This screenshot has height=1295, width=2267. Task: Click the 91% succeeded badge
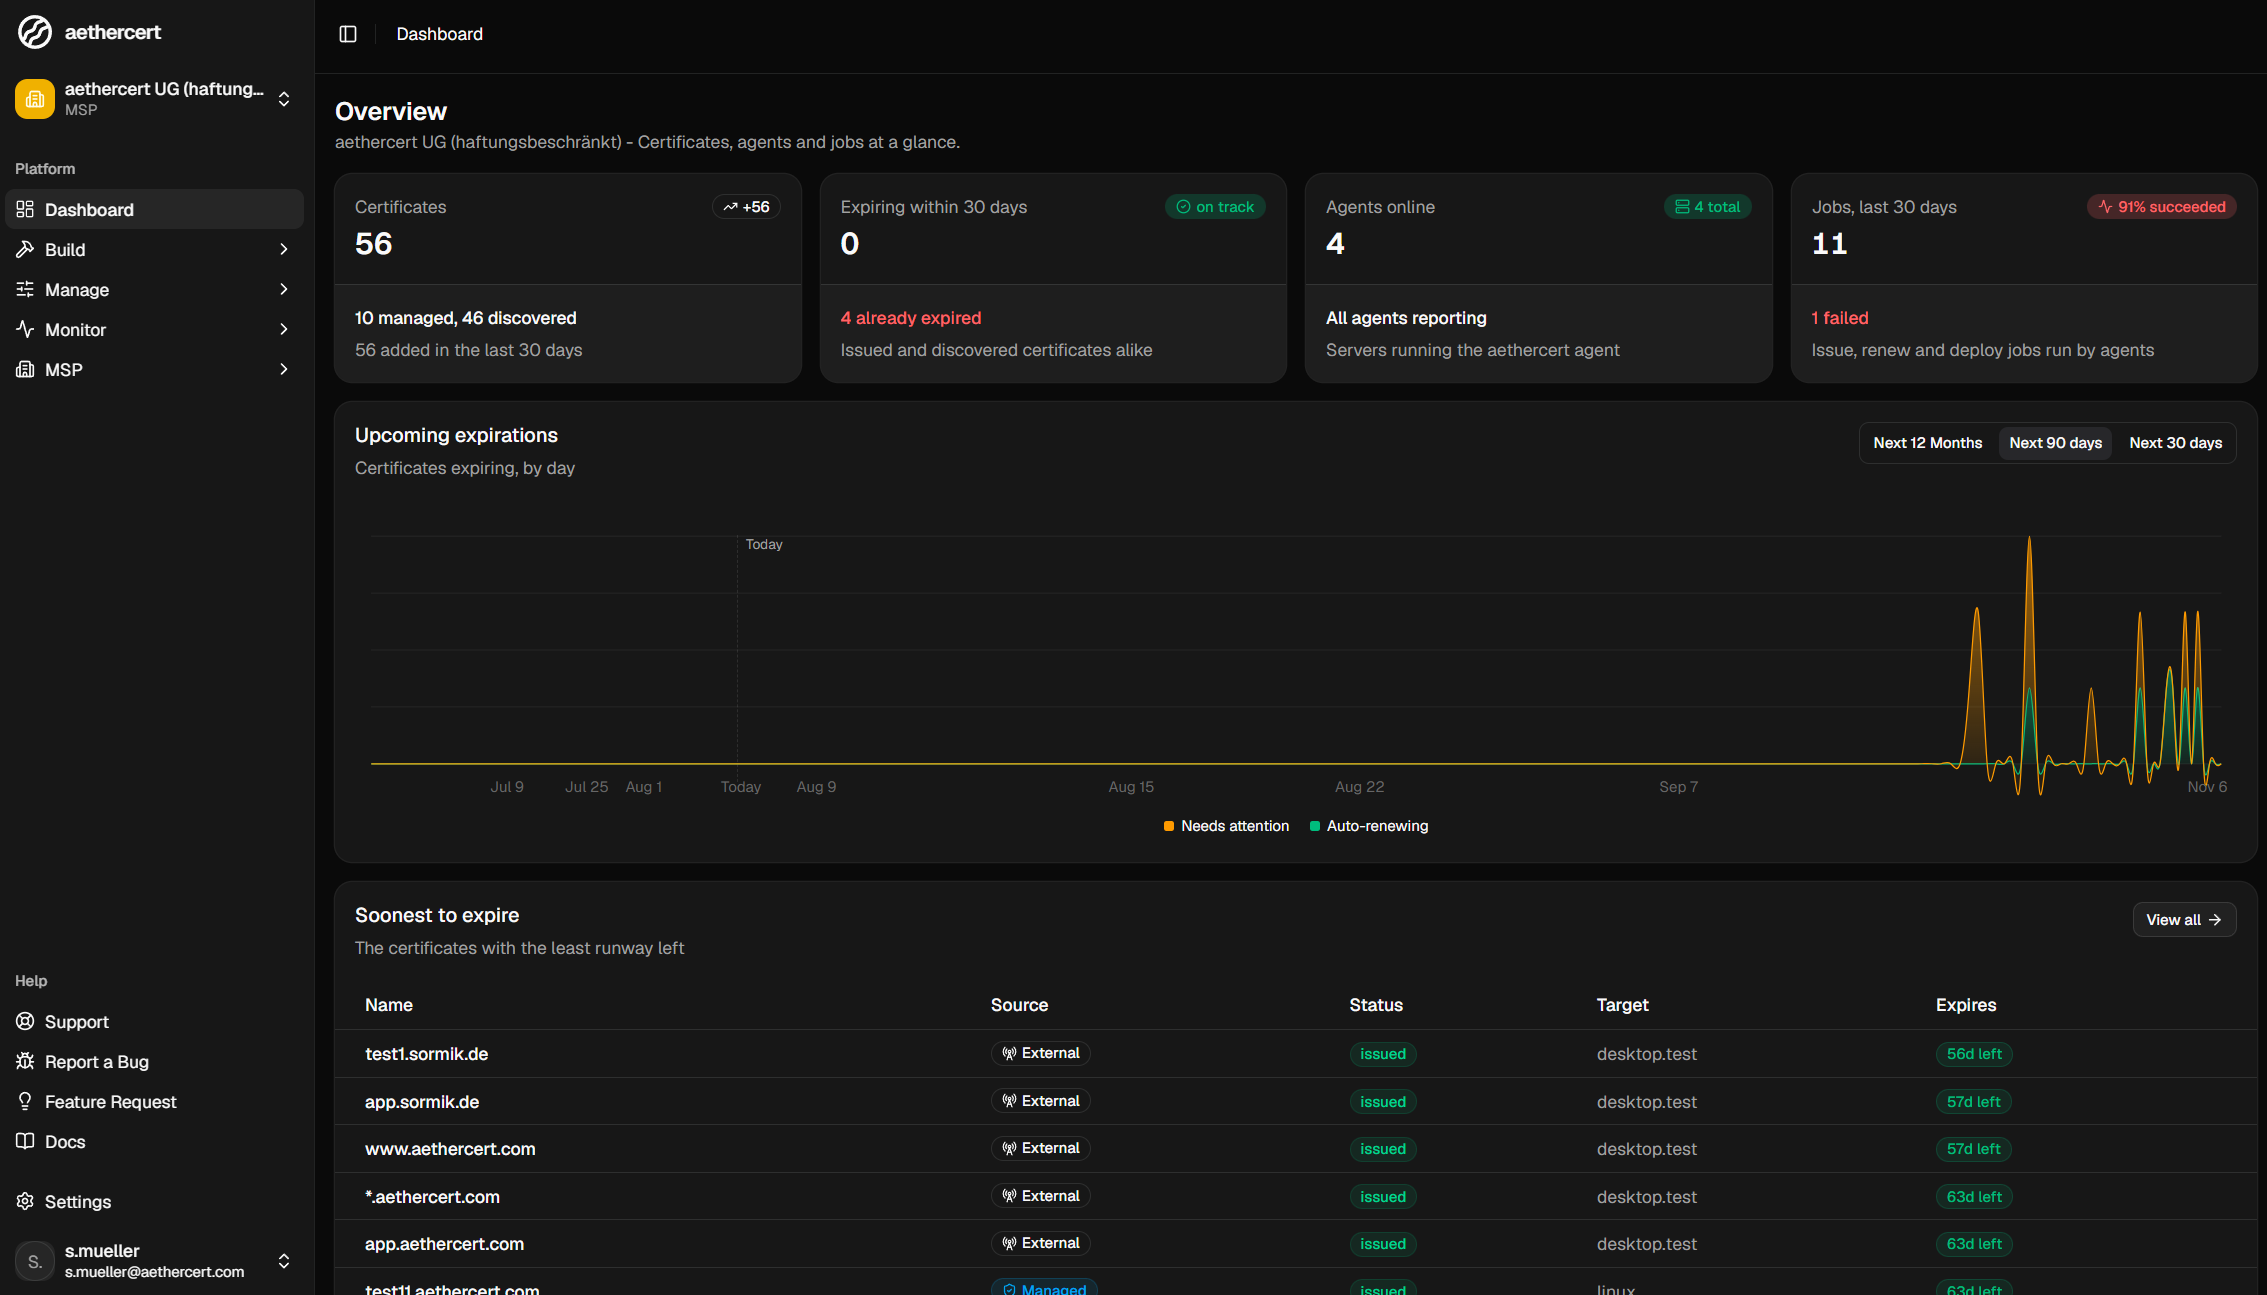tap(2161, 207)
